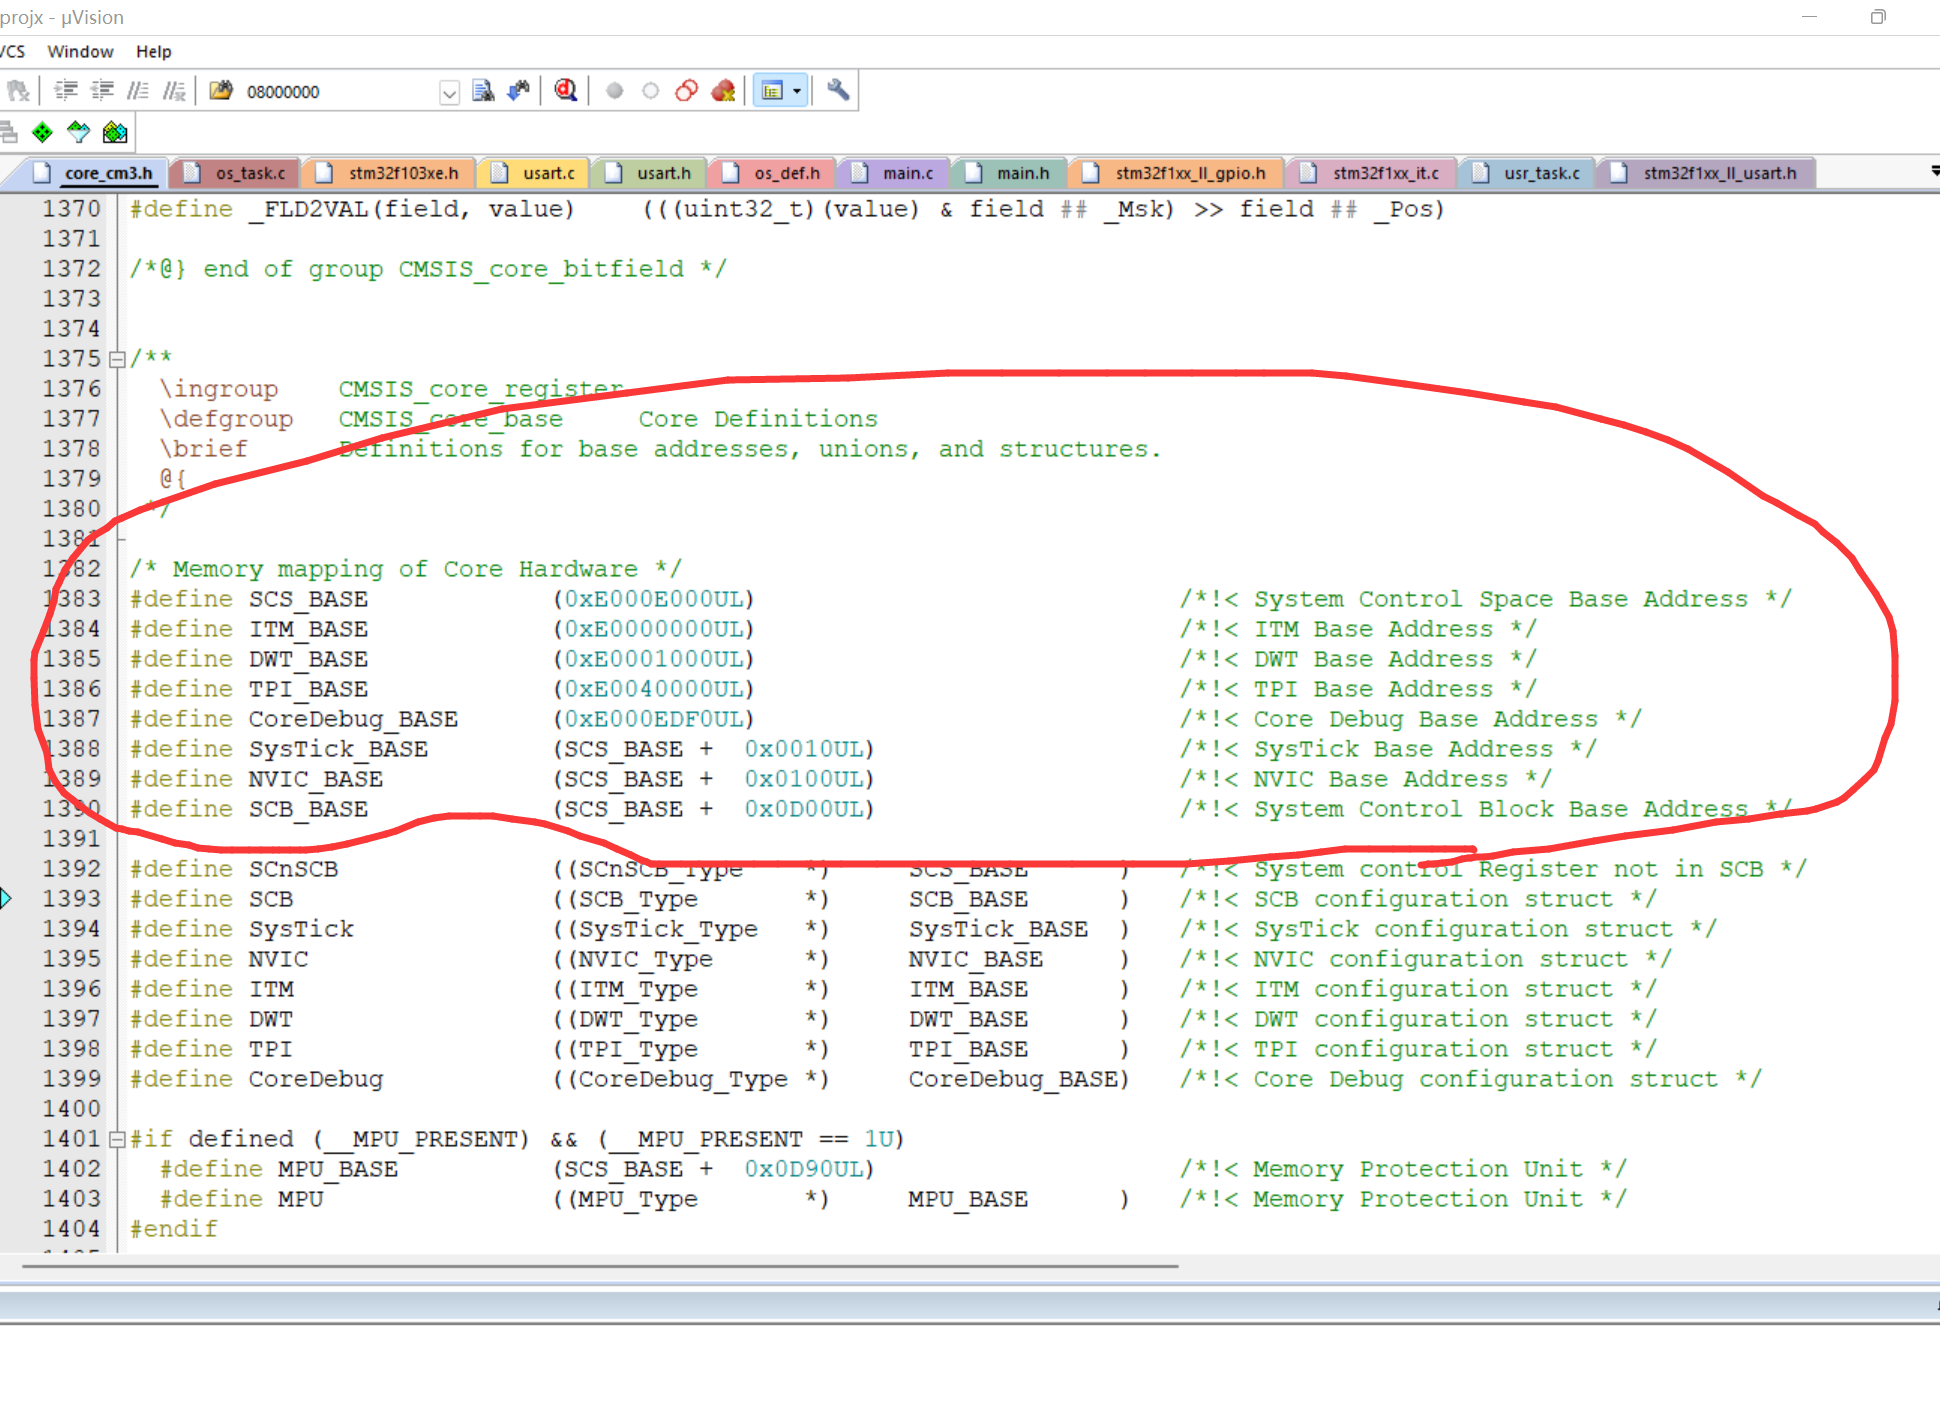Screen dimensions: 1940x1407
Task: Restore down the µVision window
Action: 1878,17
